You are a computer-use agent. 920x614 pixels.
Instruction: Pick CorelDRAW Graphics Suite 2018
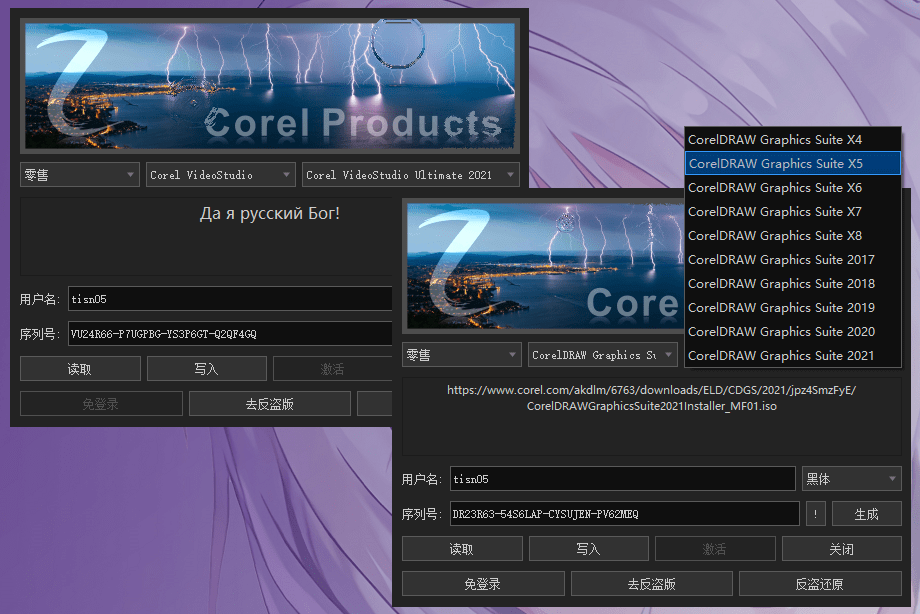[793, 284]
